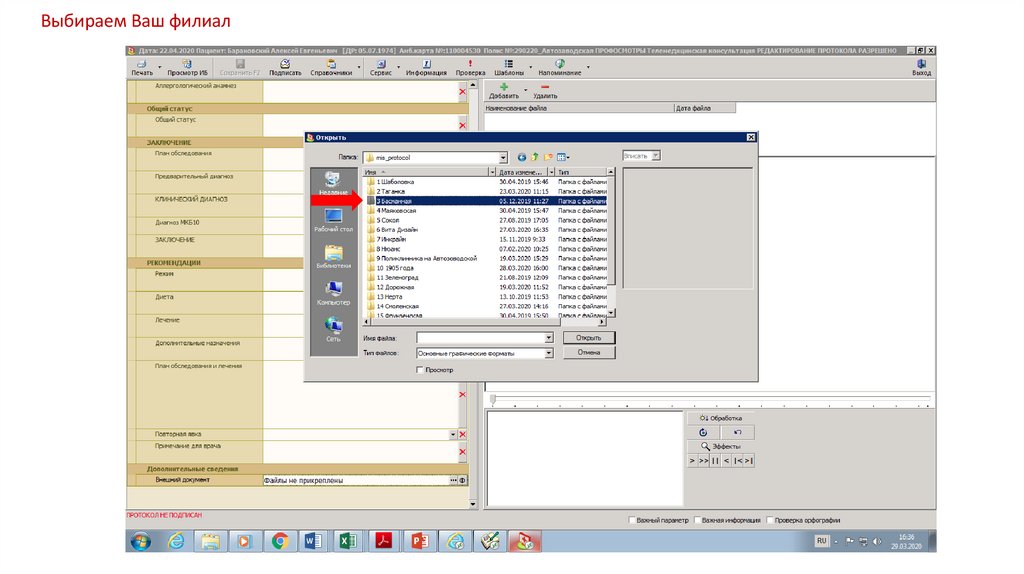The height and width of the screenshot is (574, 1024).
Task: Open Имя column filter dropdown
Action: pos(492,172)
